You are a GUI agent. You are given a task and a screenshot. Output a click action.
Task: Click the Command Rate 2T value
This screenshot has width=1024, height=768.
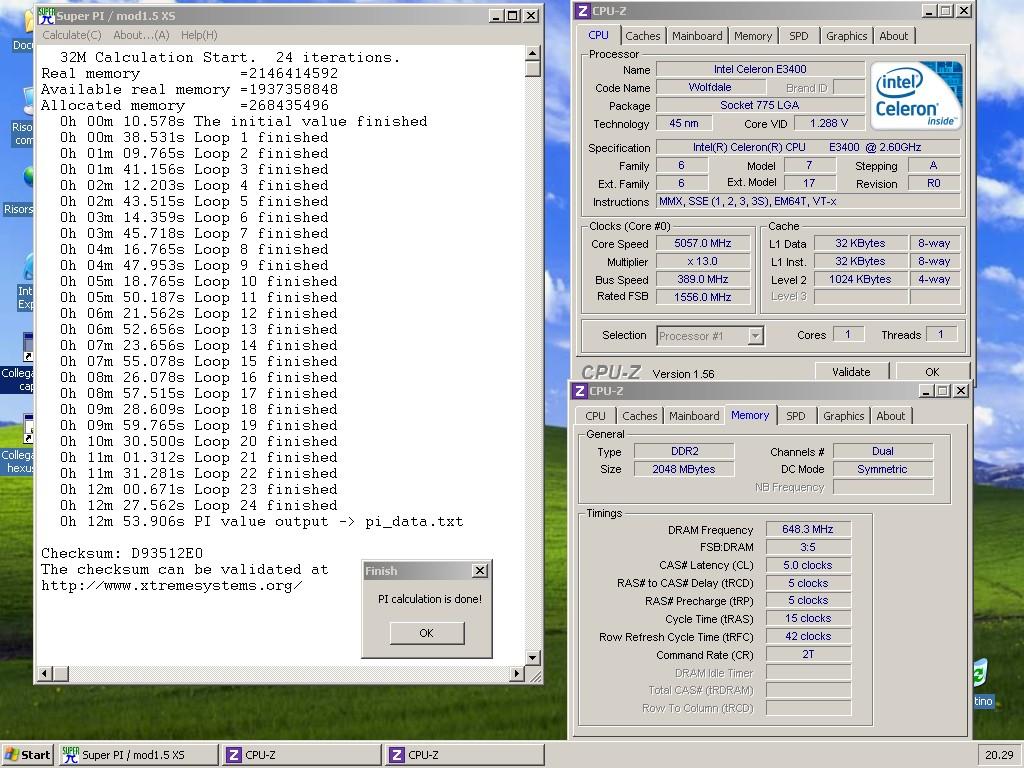[808, 654]
